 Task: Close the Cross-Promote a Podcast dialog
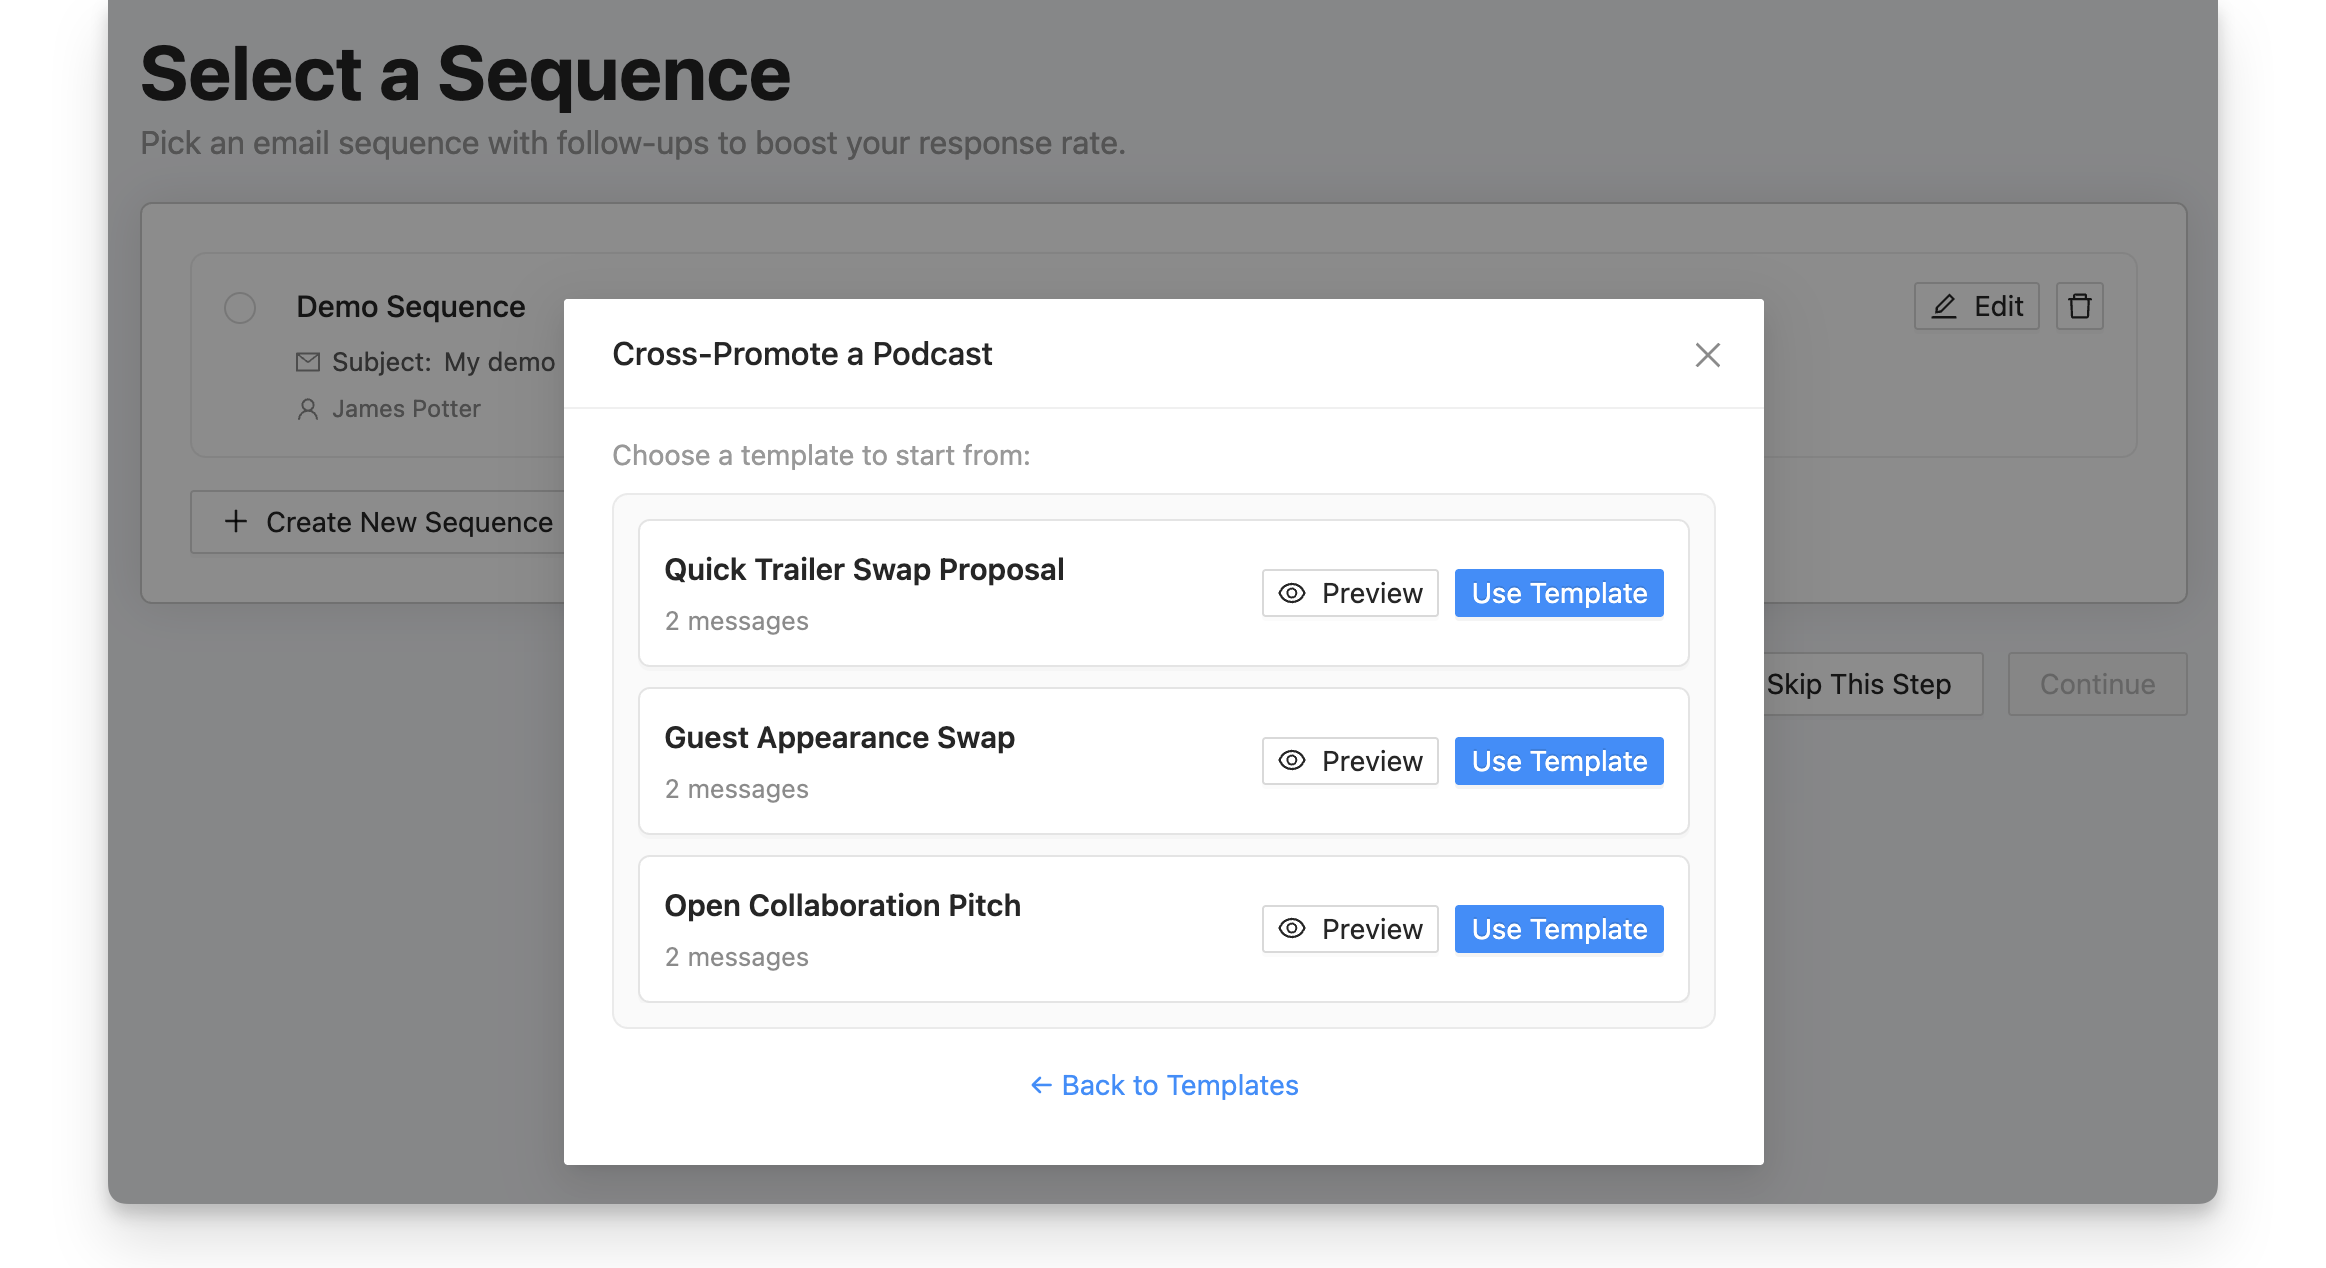coord(1707,355)
